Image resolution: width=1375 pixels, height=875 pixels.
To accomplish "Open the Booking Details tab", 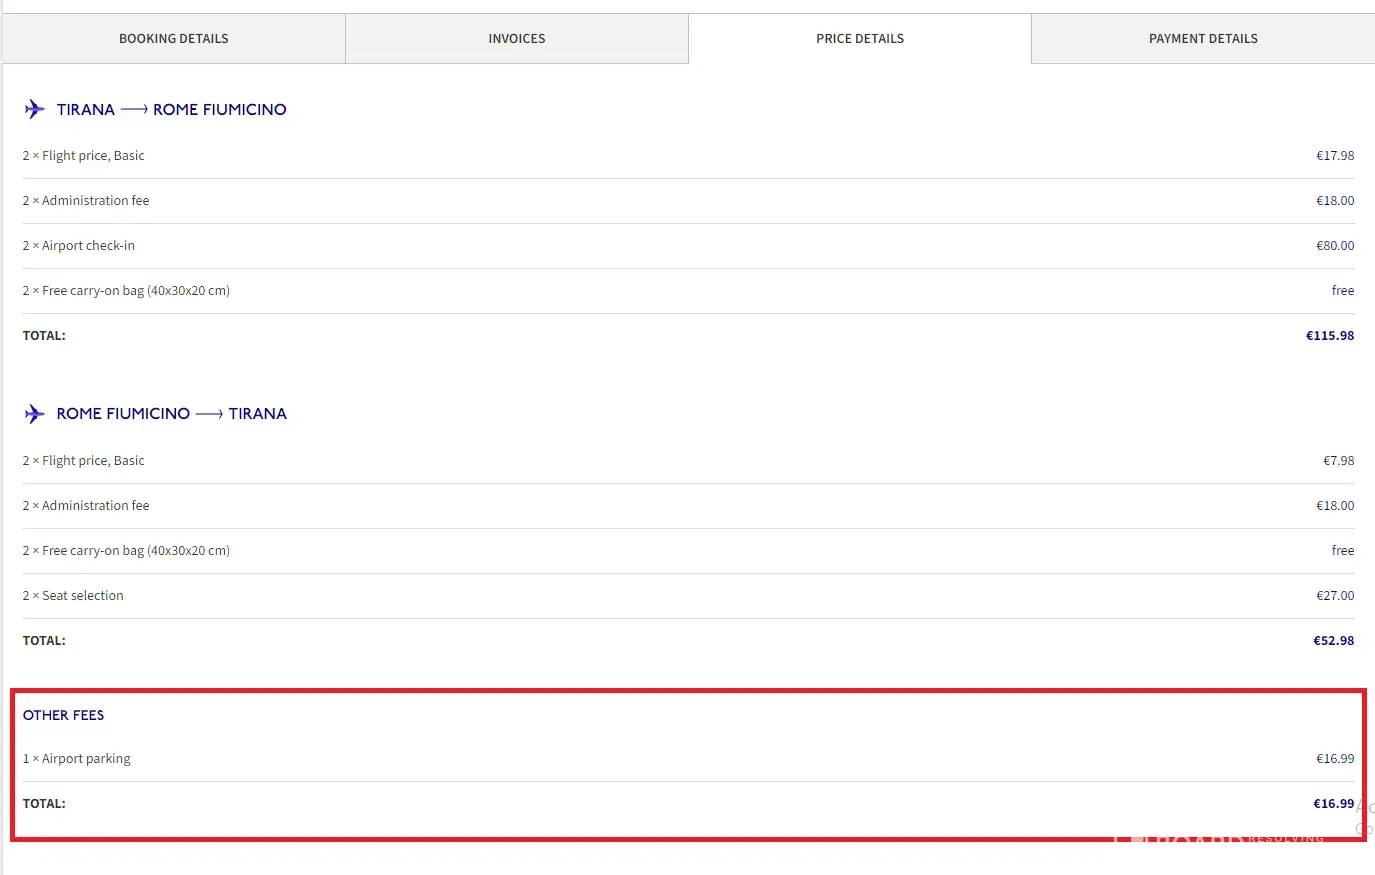I will pyautogui.click(x=173, y=39).
